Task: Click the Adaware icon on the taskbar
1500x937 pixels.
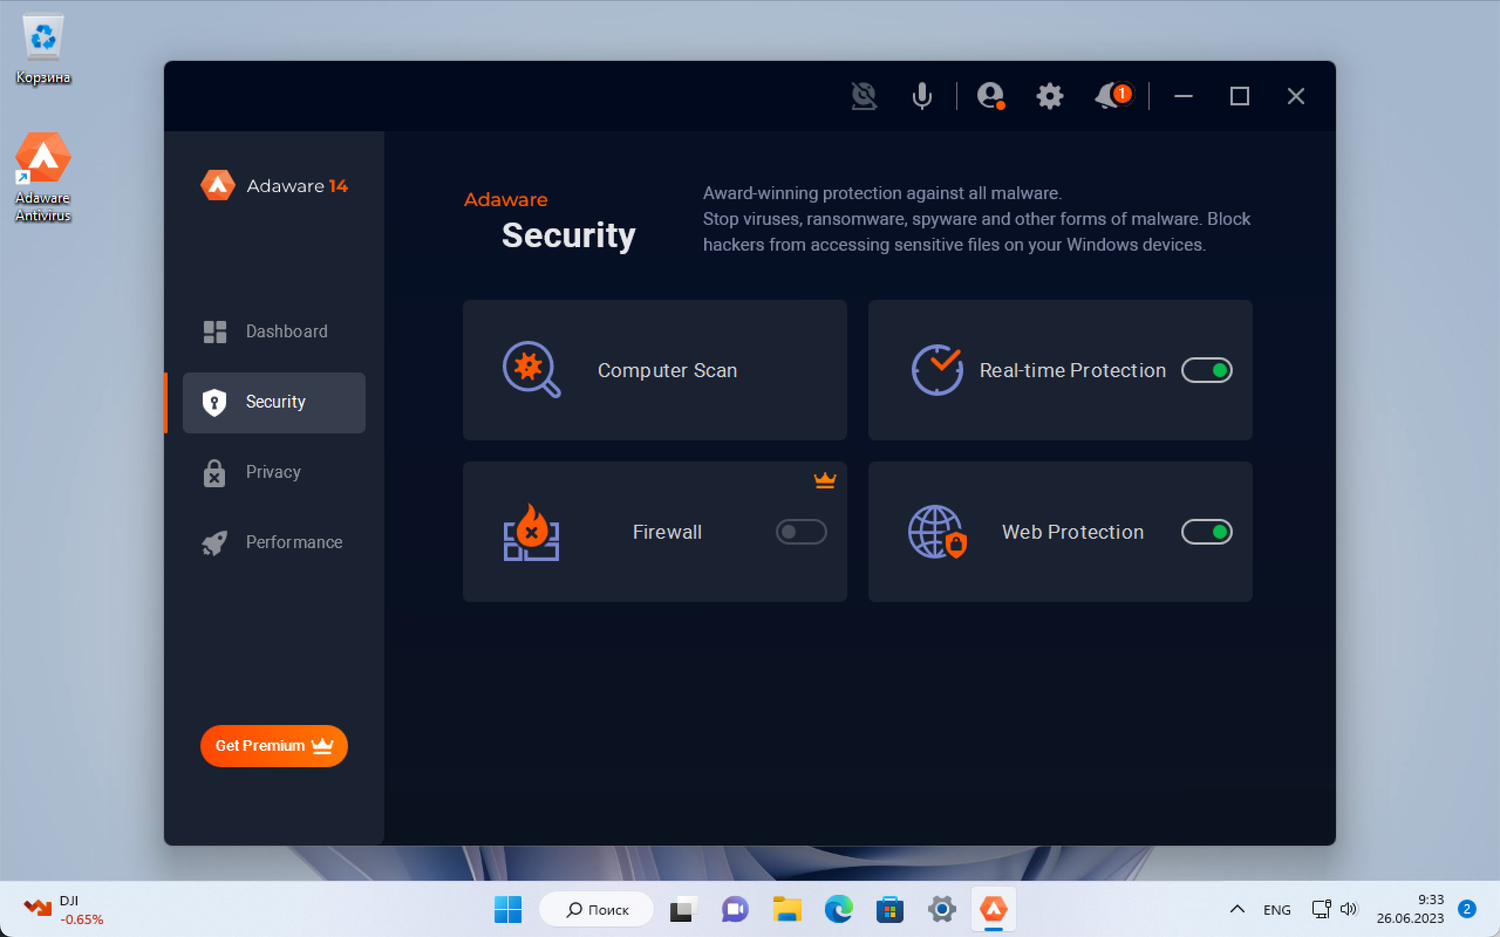Action: (x=994, y=909)
